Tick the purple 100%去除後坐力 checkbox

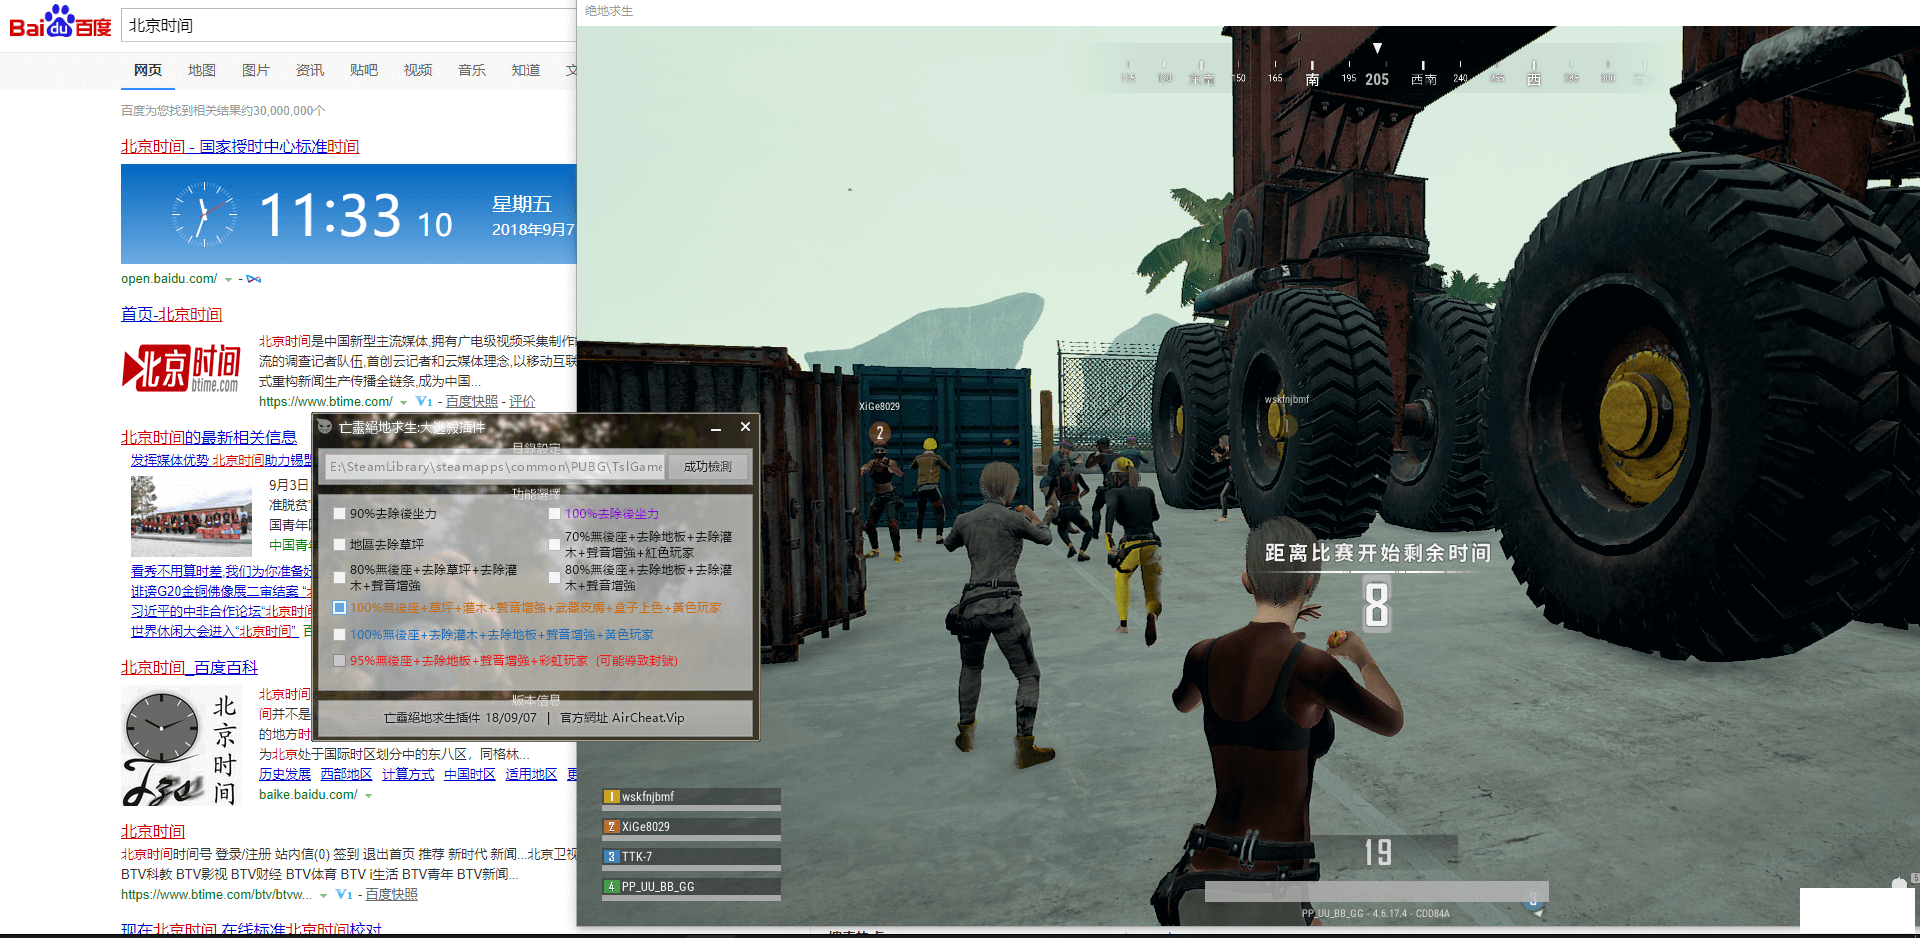click(x=554, y=514)
